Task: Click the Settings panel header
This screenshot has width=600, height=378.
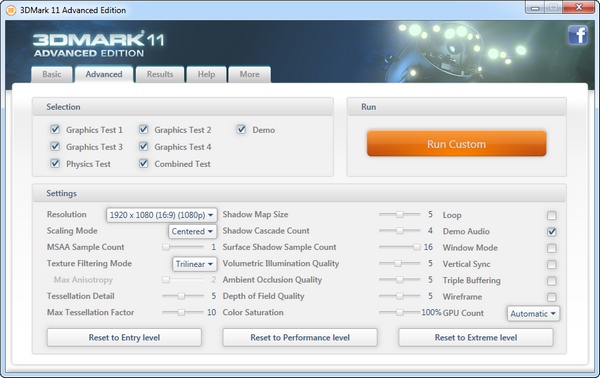Action: (x=299, y=193)
